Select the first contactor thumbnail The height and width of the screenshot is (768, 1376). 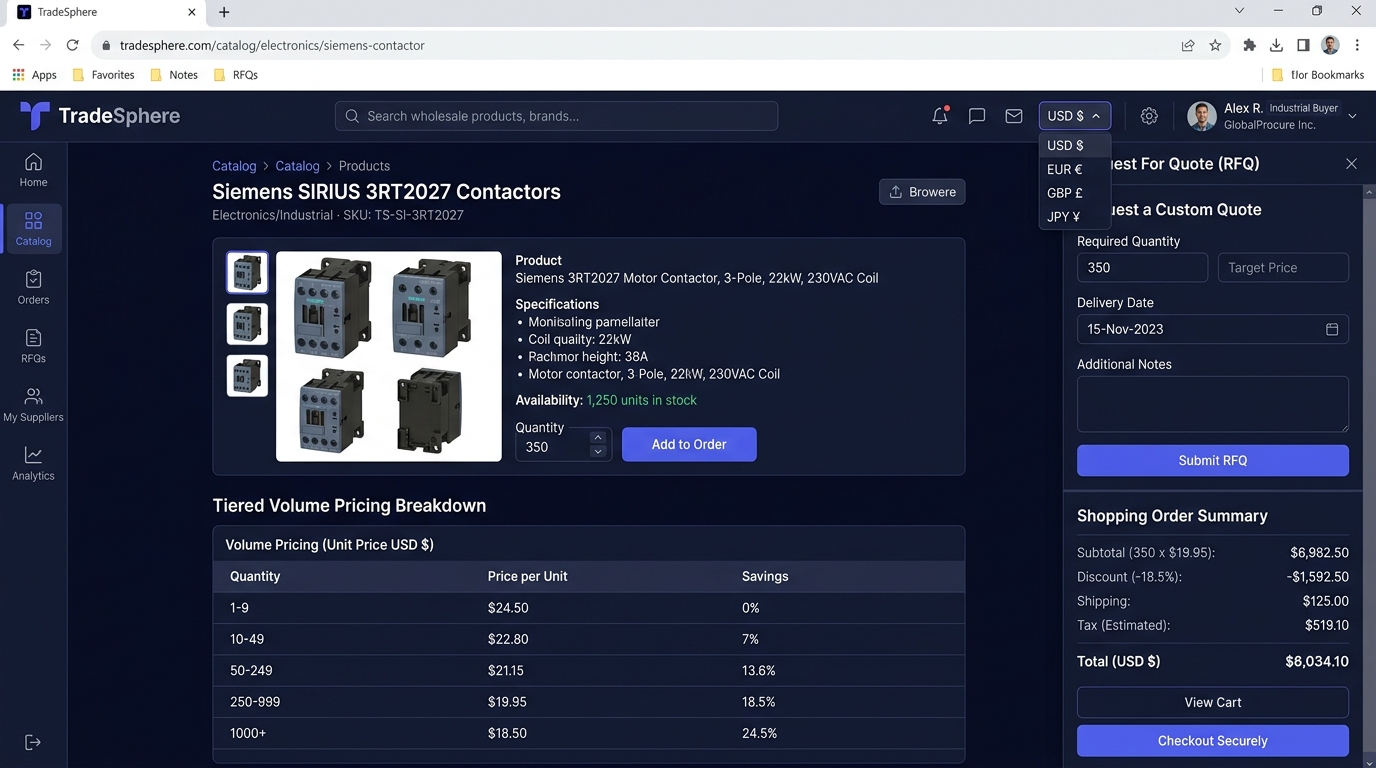click(x=247, y=272)
